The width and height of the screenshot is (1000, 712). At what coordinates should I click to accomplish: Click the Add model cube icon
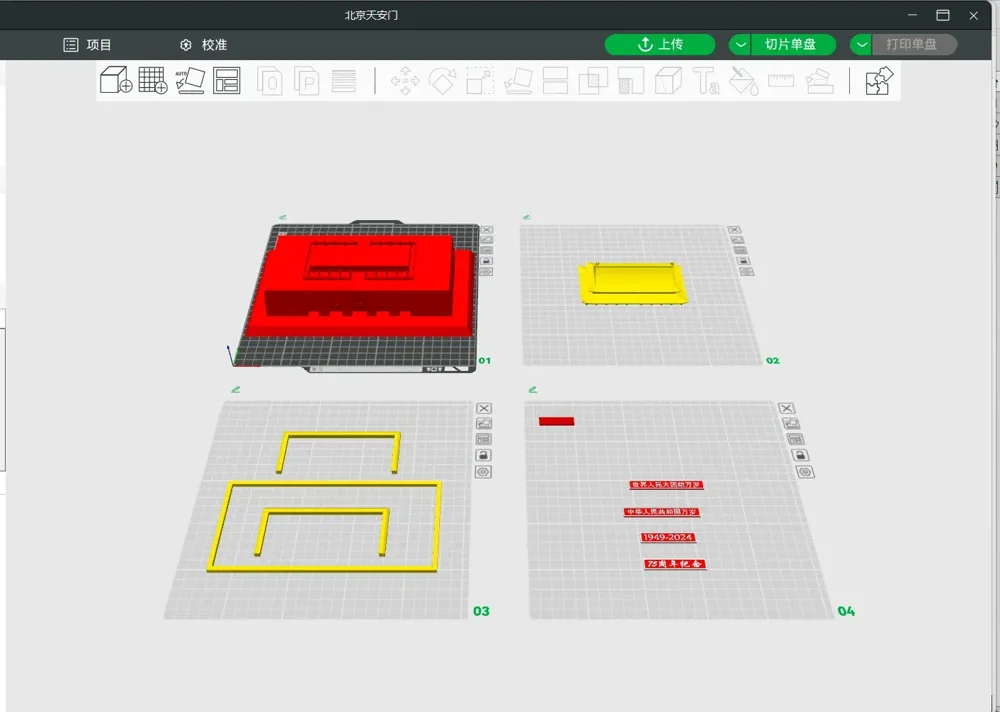point(115,80)
